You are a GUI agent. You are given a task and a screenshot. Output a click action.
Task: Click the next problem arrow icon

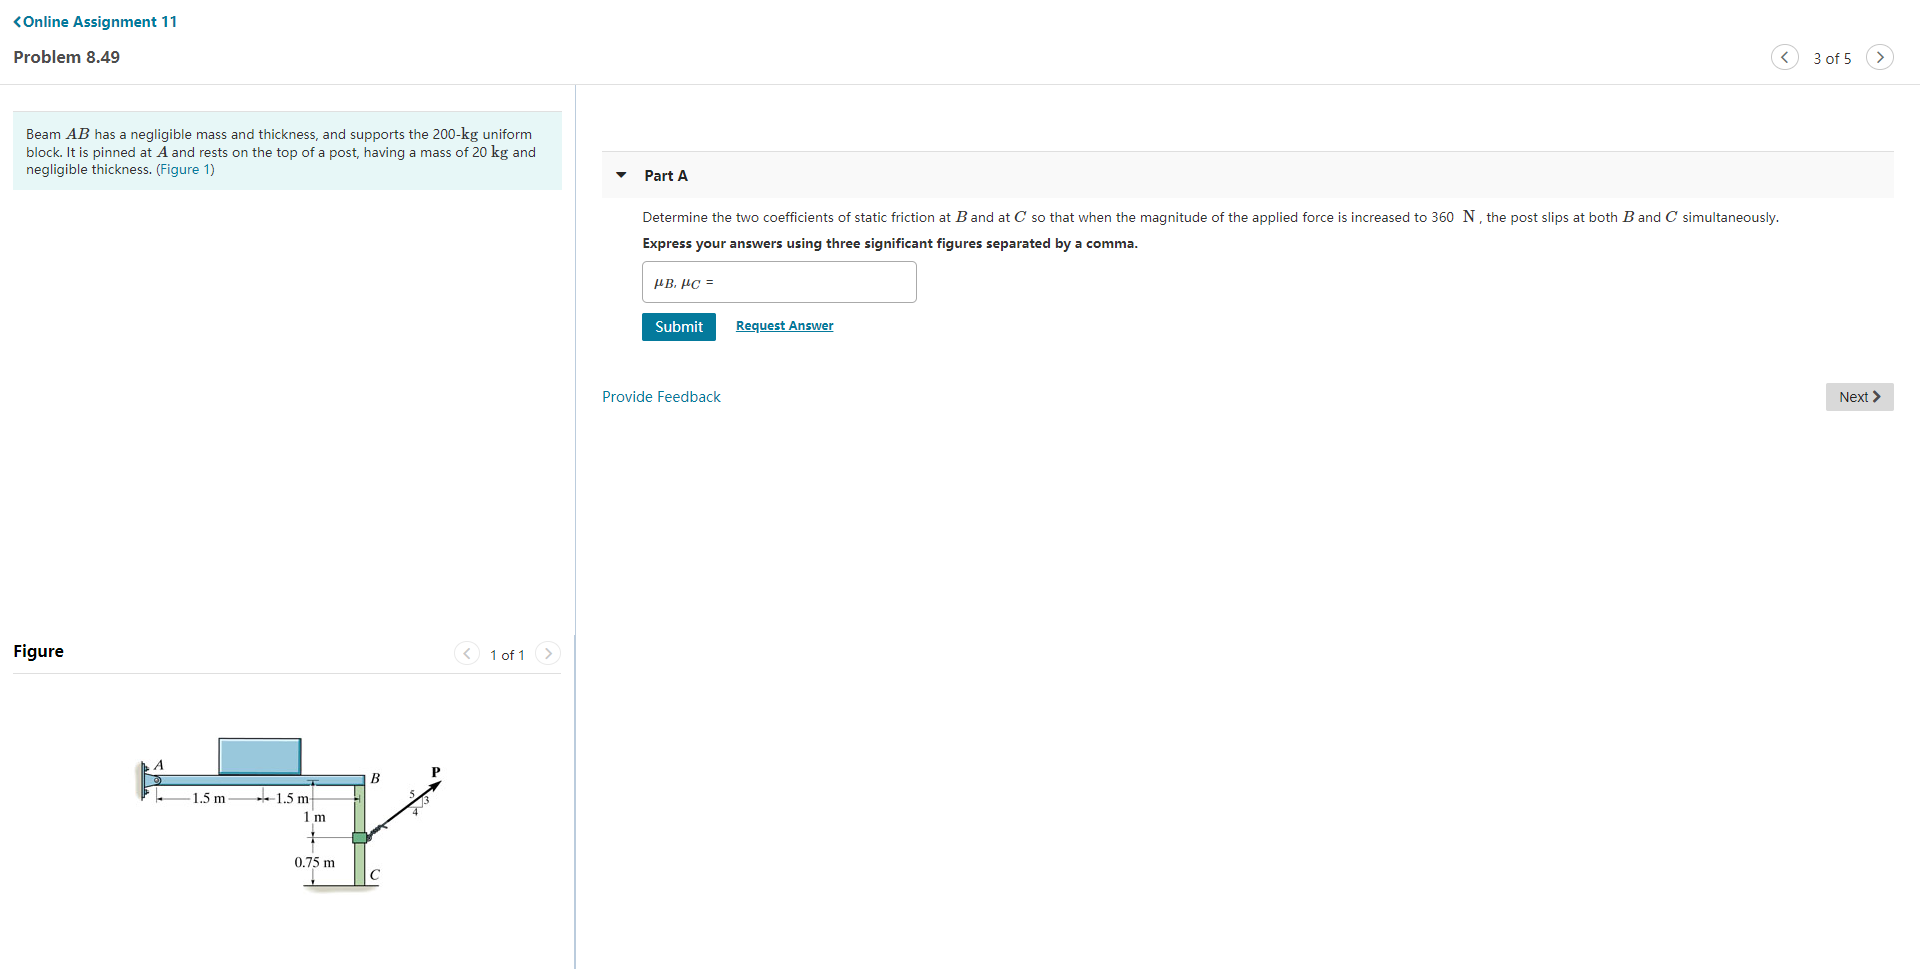click(1879, 57)
